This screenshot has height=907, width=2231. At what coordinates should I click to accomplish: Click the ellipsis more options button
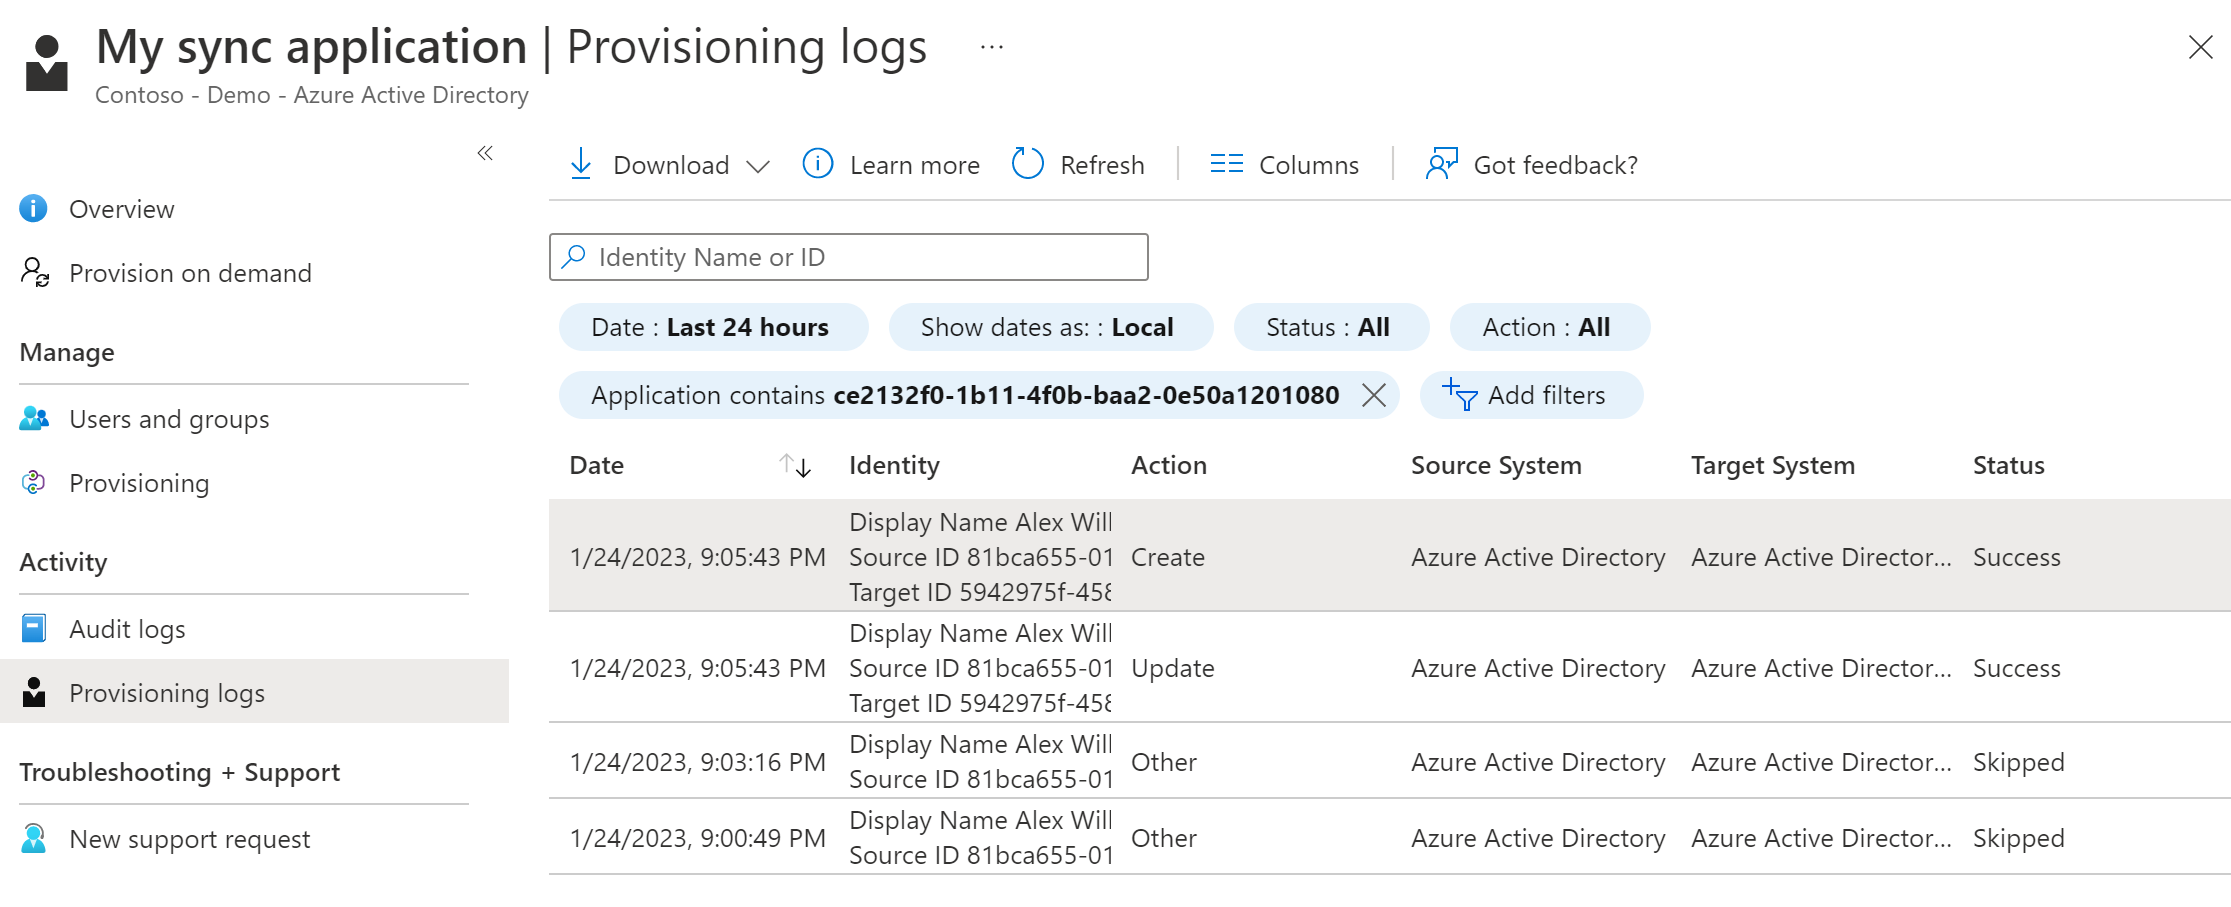pyautogui.click(x=991, y=47)
